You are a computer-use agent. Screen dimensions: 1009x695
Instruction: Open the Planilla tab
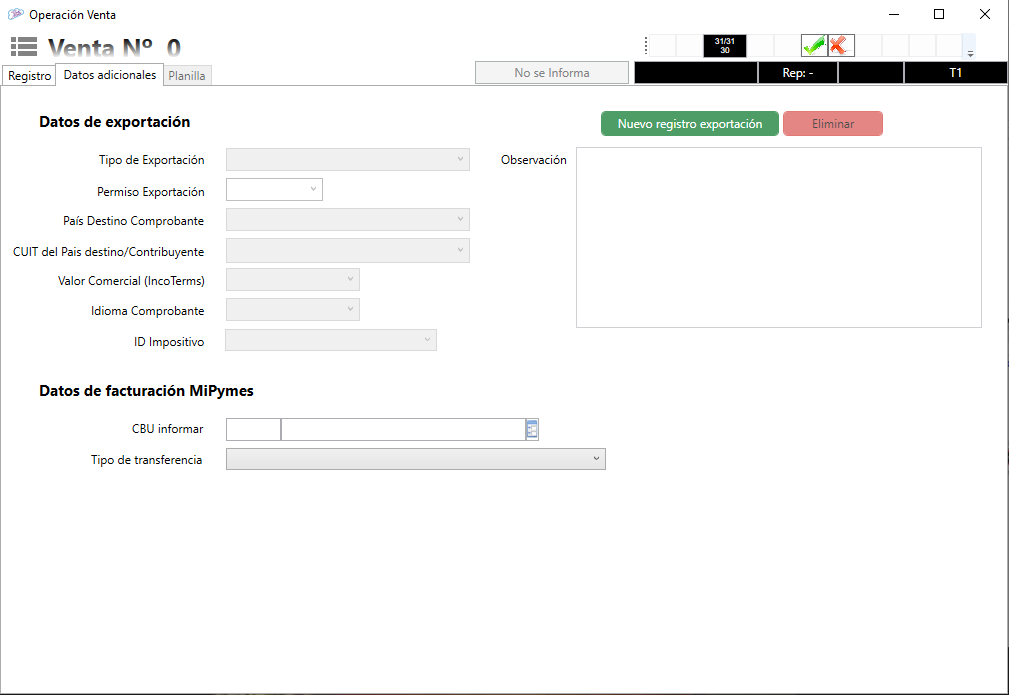187,75
